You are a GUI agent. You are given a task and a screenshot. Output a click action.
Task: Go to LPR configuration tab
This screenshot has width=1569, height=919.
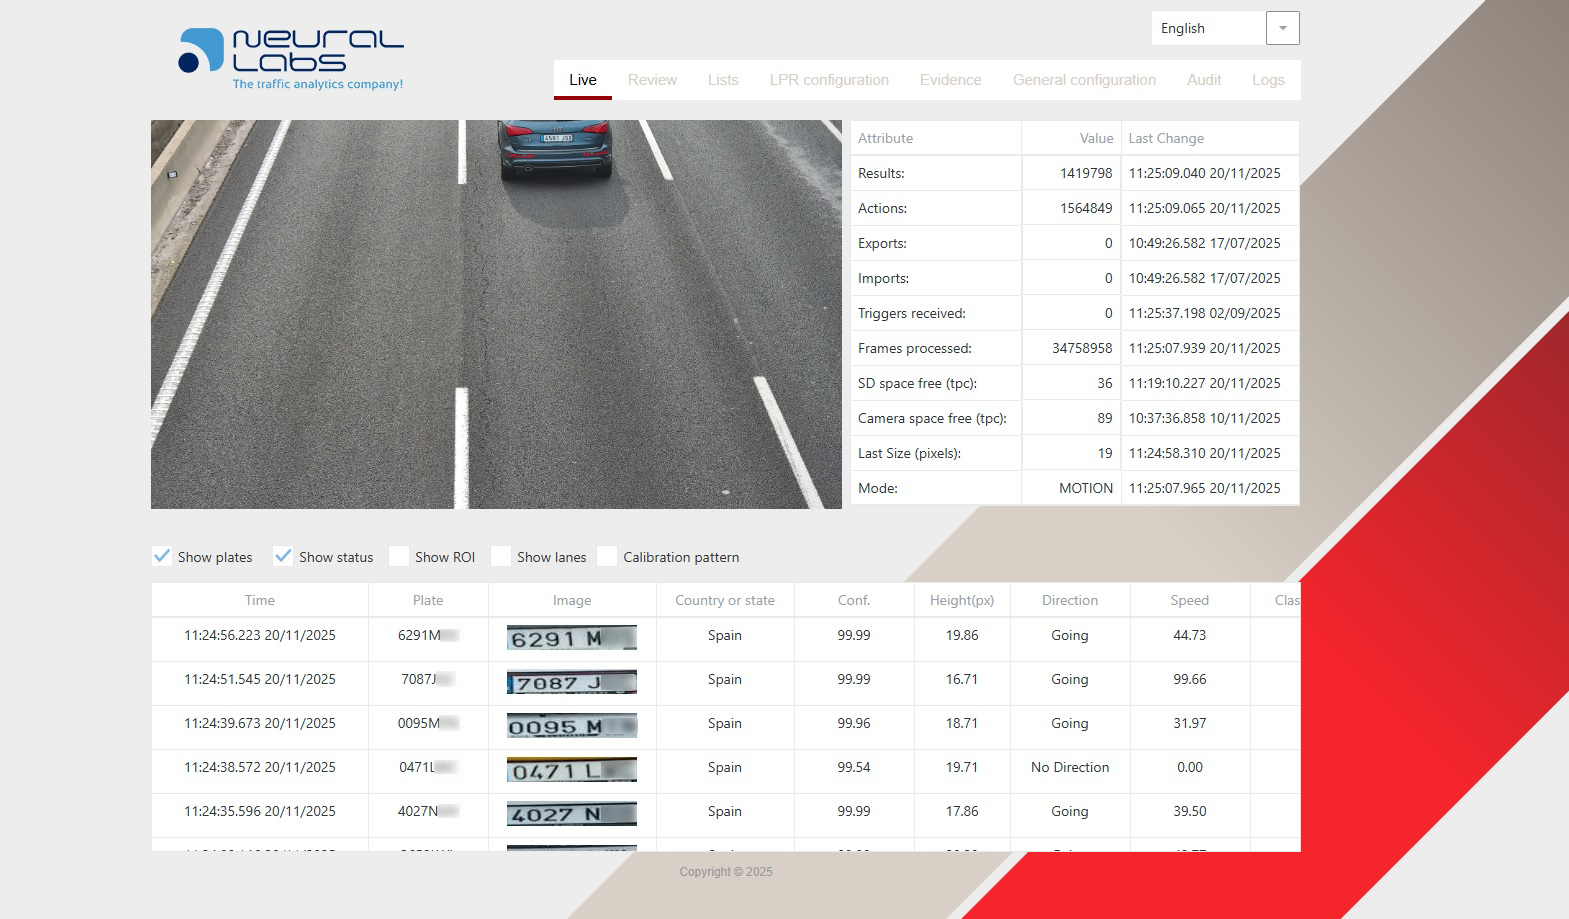[x=829, y=80]
